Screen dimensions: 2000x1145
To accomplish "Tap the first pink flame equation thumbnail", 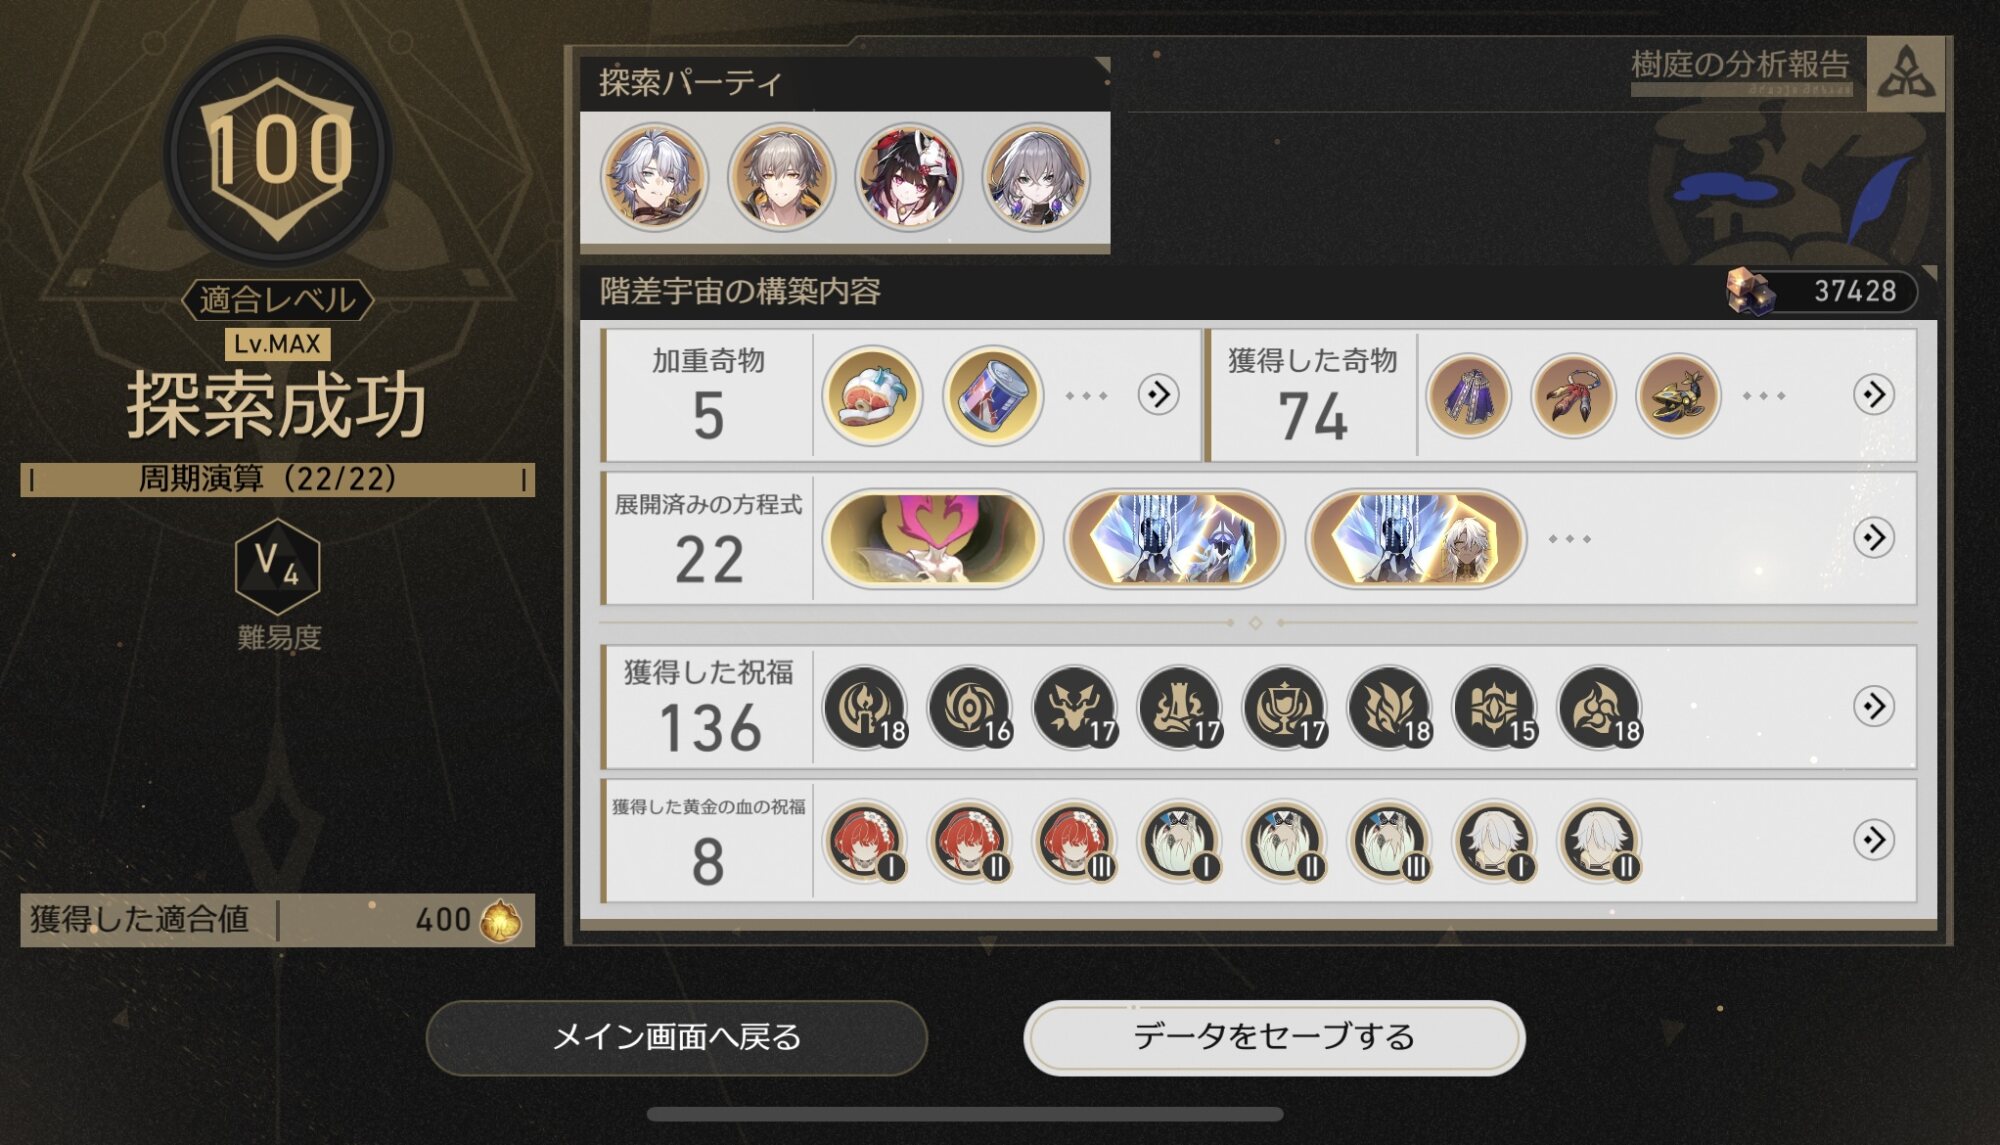I will (932, 538).
